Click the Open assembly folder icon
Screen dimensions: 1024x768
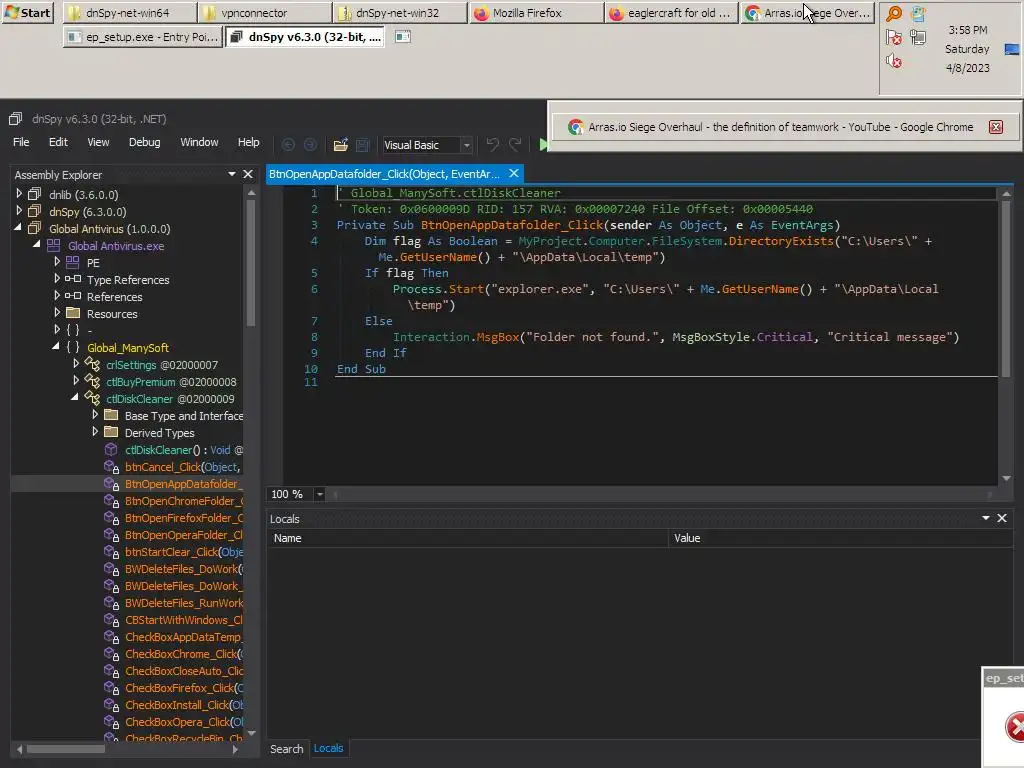coord(341,145)
